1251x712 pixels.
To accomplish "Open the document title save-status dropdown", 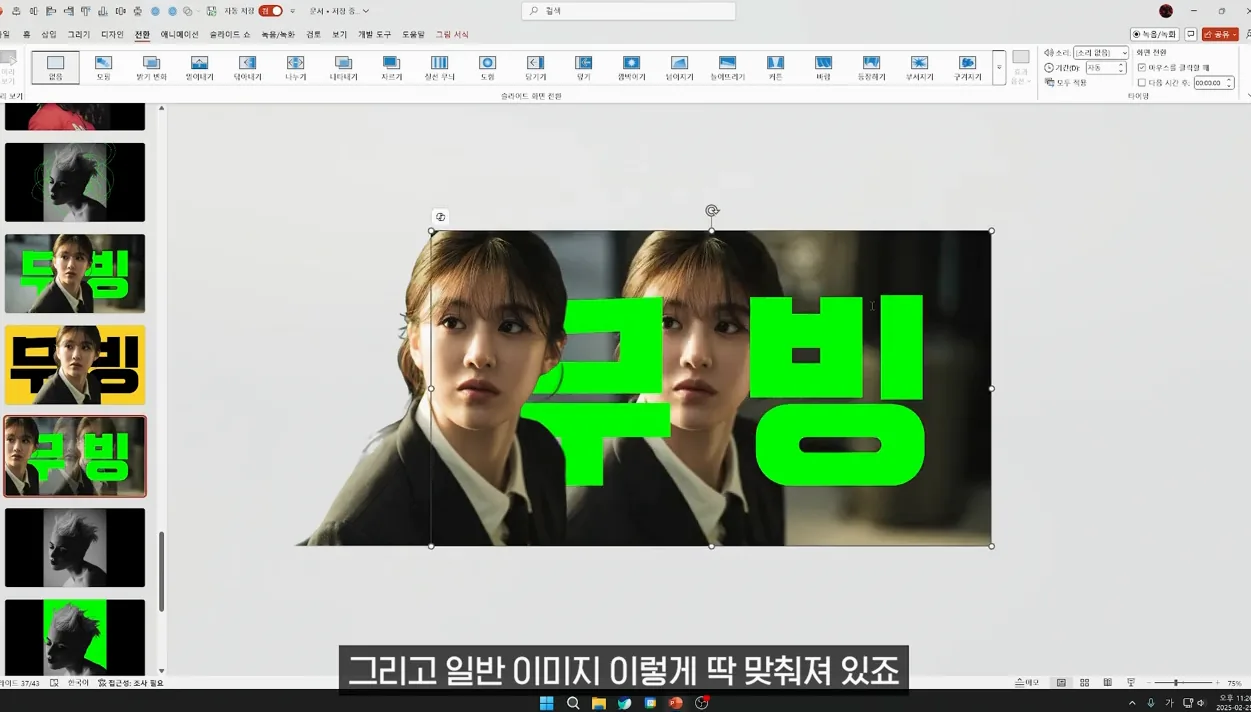I will (x=365, y=11).
